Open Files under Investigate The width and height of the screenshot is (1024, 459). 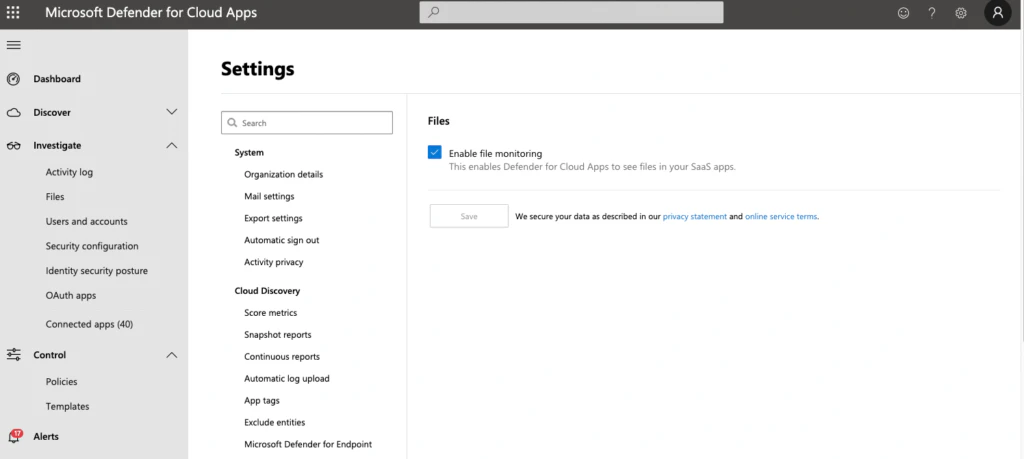coord(55,197)
